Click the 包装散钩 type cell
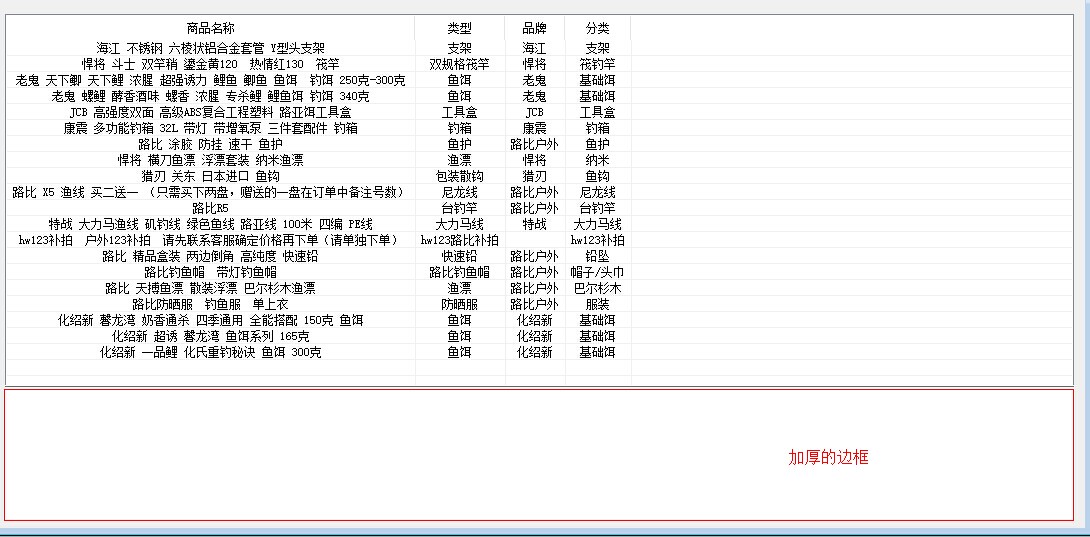Screen dimensions: 1090x537 pos(459,176)
